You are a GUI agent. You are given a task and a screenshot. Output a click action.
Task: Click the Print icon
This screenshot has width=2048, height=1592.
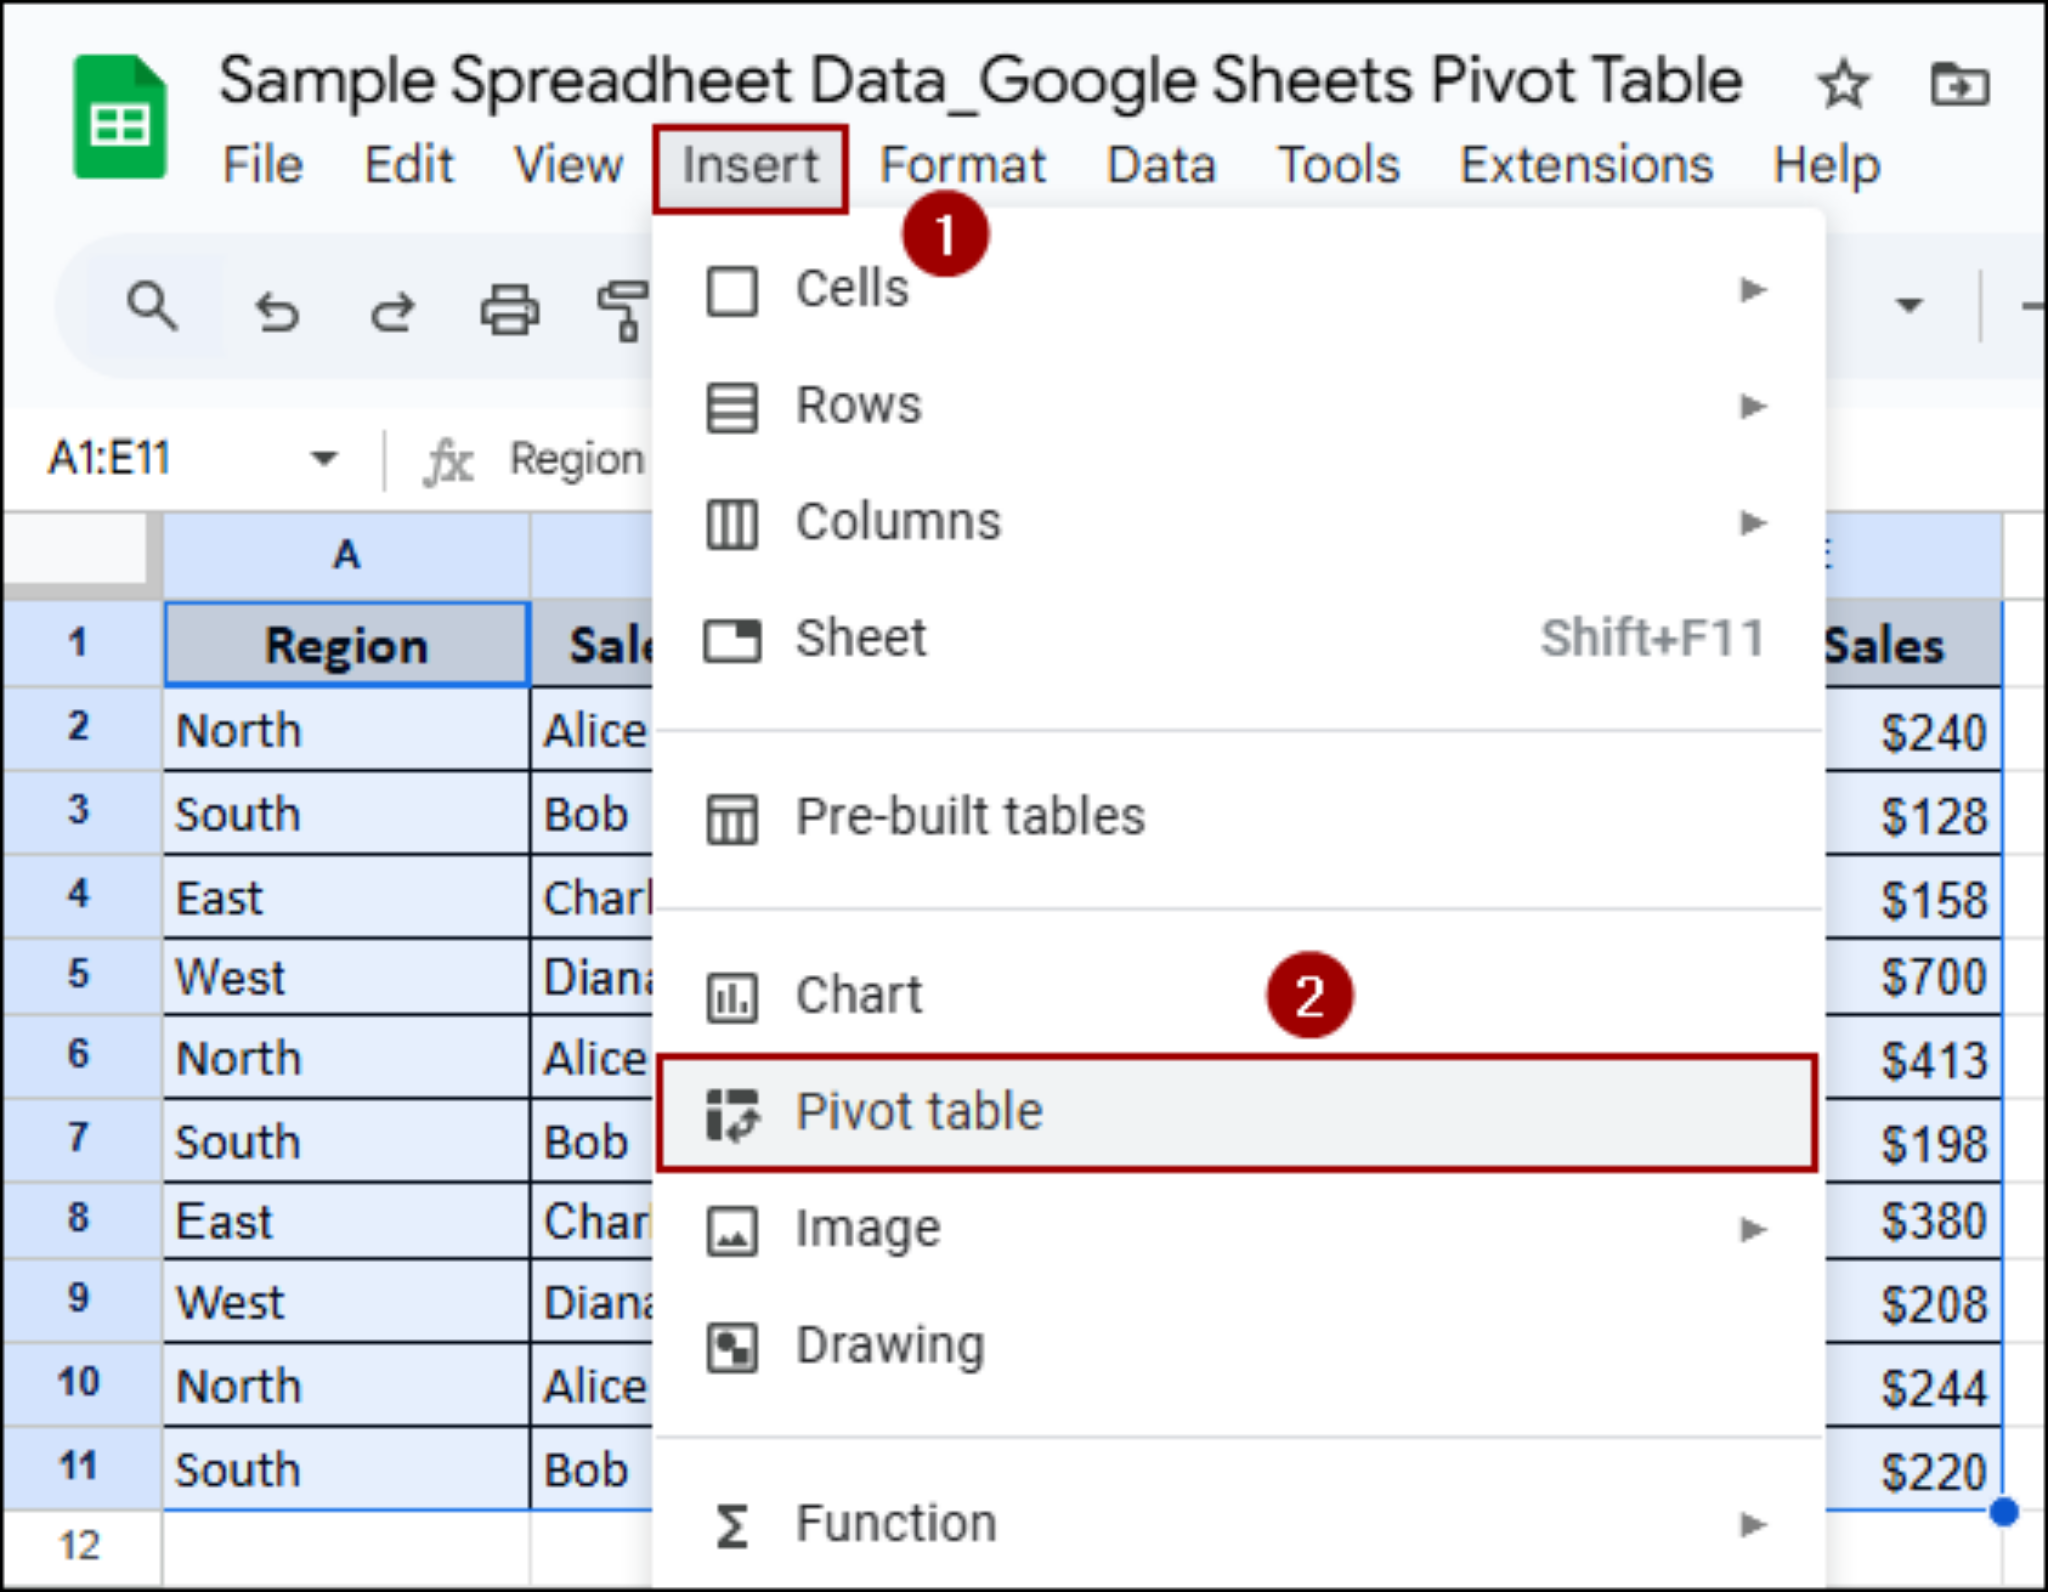pyautogui.click(x=508, y=310)
